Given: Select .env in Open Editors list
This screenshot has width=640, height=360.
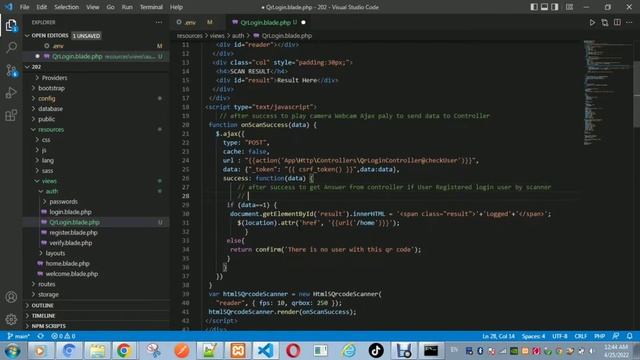Looking at the screenshot, I should tap(96, 46).
